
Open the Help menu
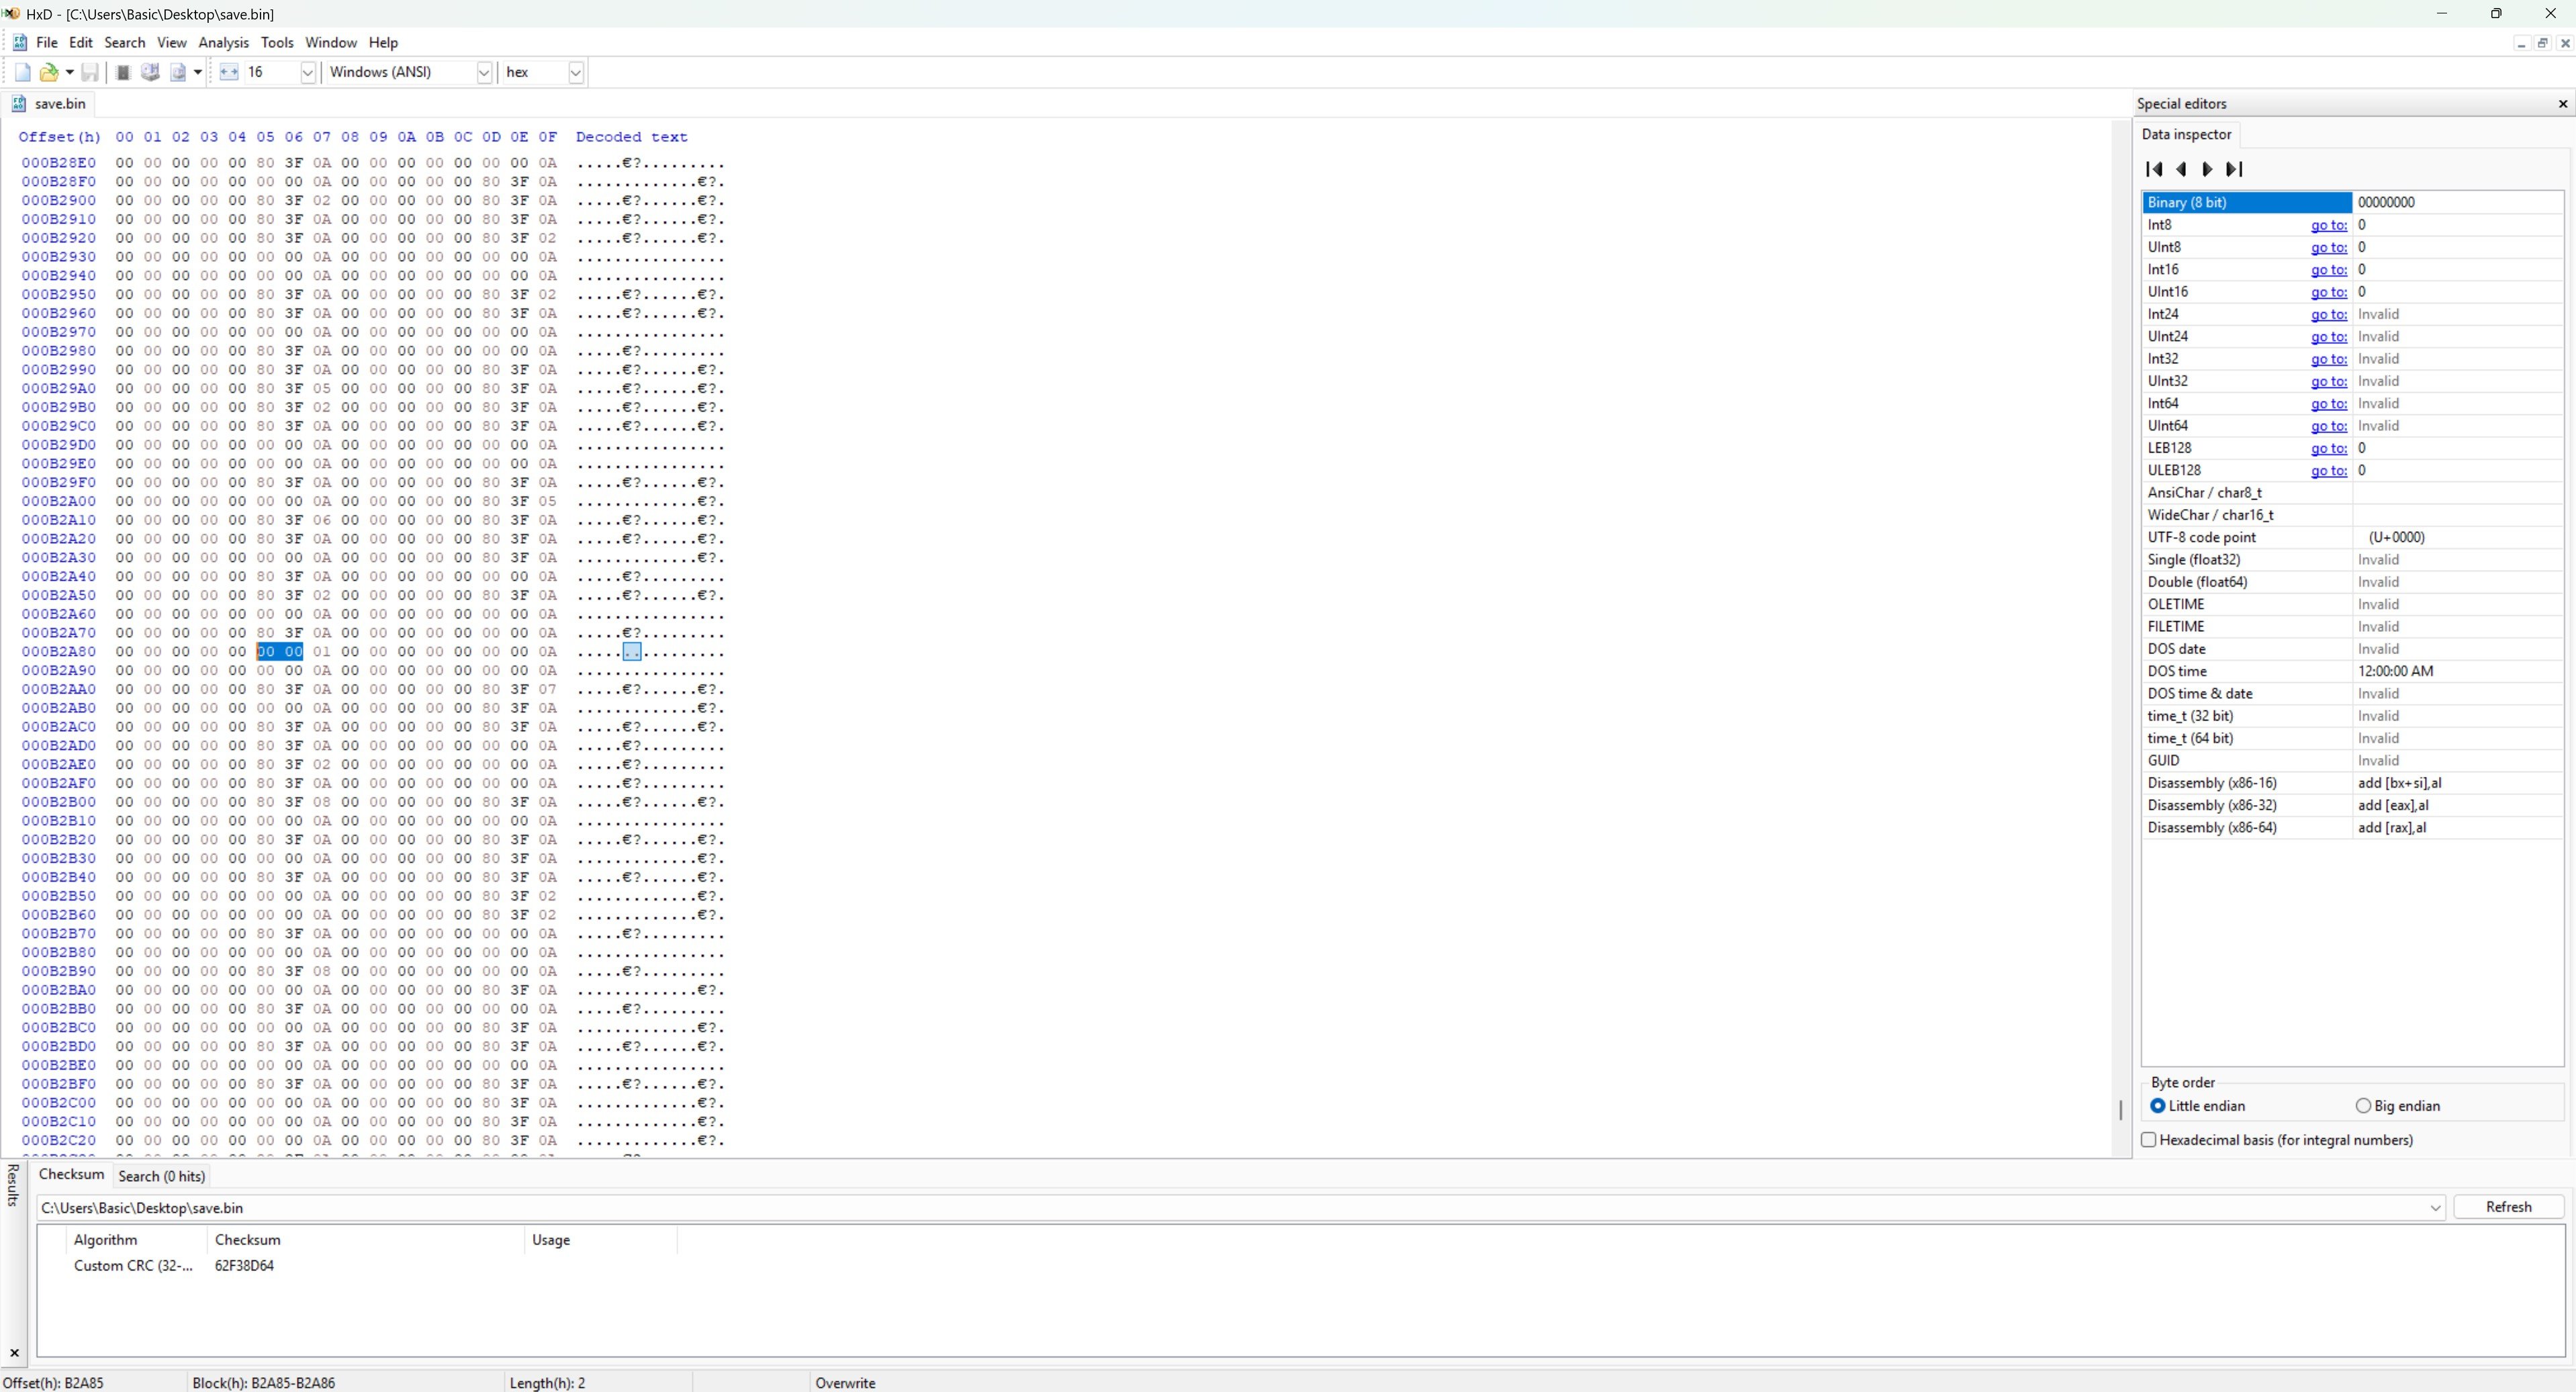(x=383, y=43)
